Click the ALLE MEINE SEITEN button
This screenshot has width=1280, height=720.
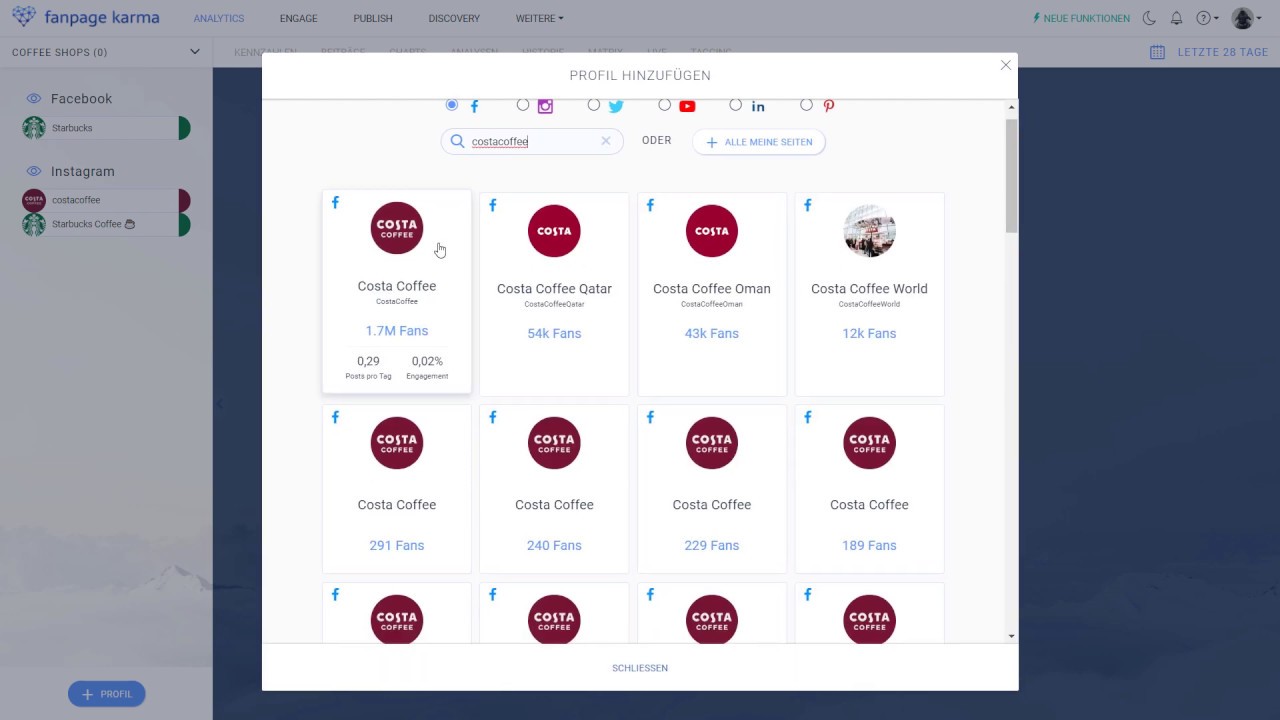(758, 141)
